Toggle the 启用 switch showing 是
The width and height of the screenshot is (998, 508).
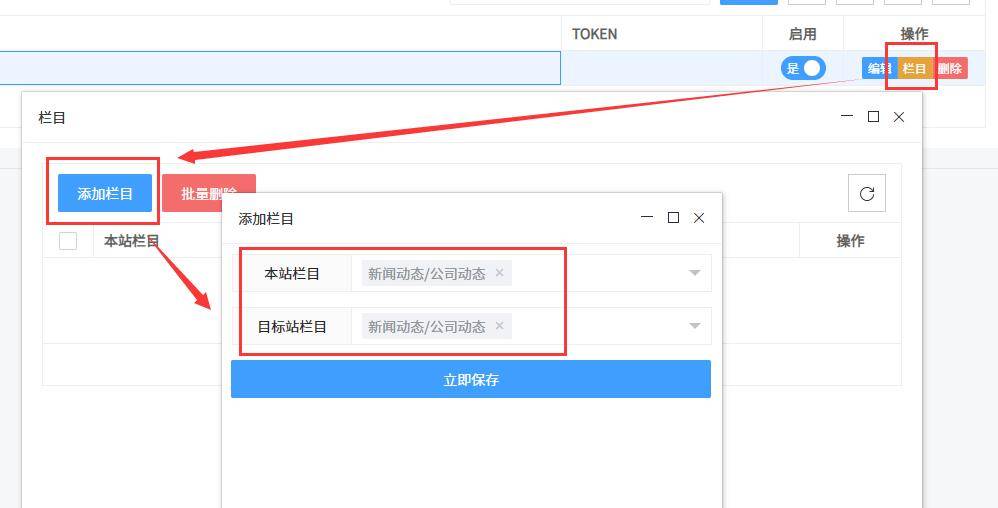(803, 68)
